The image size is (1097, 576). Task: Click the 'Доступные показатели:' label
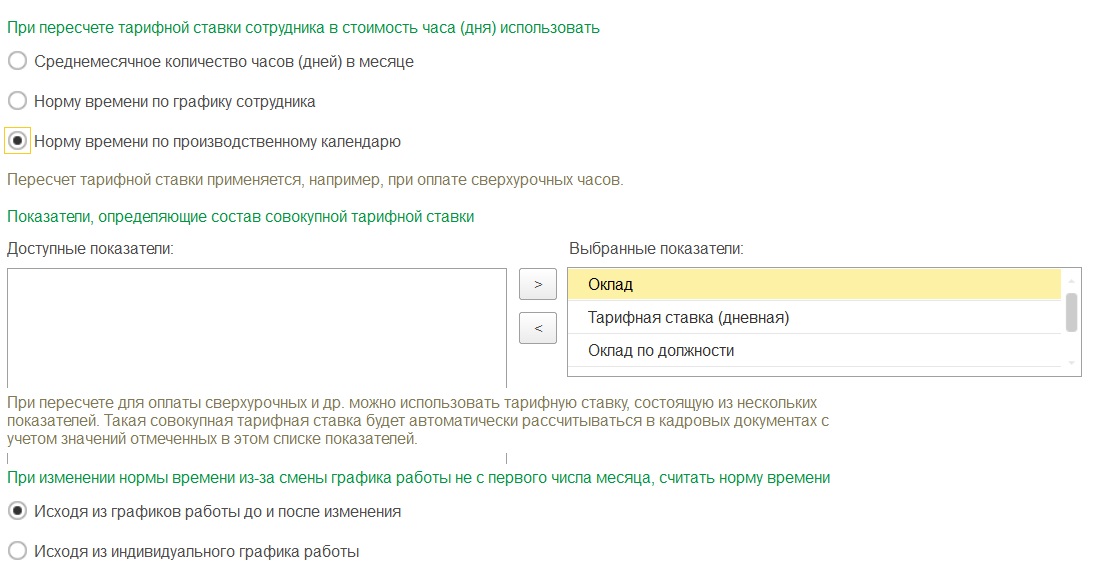click(90, 248)
